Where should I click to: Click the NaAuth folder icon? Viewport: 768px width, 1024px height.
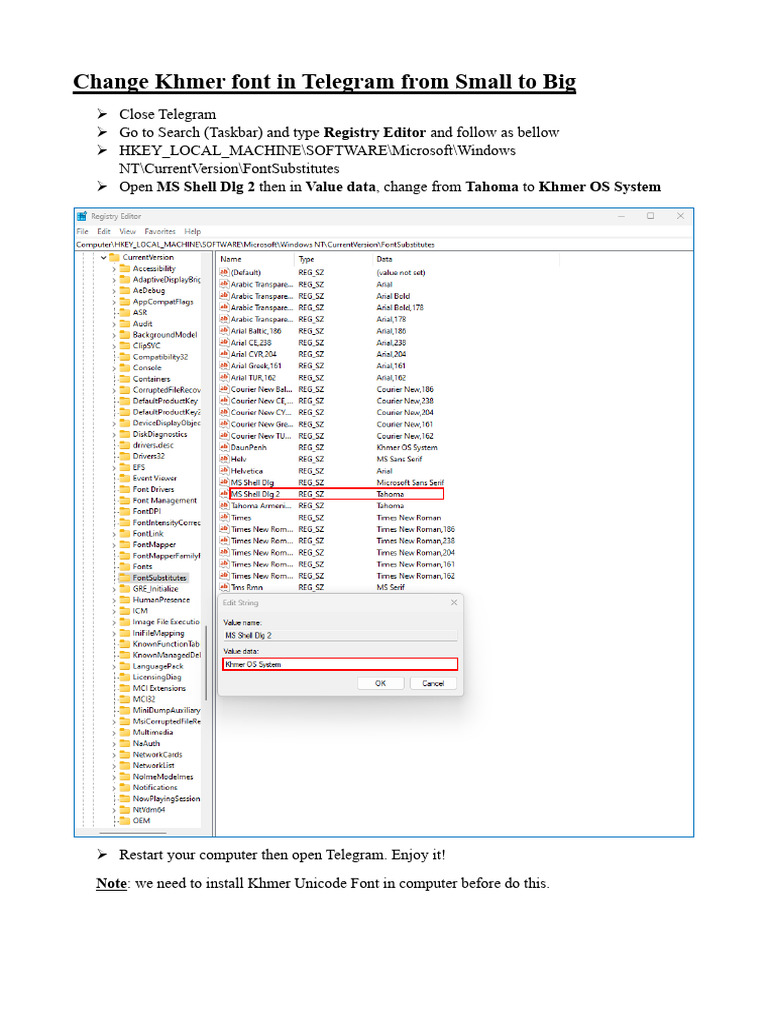coord(125,743)
